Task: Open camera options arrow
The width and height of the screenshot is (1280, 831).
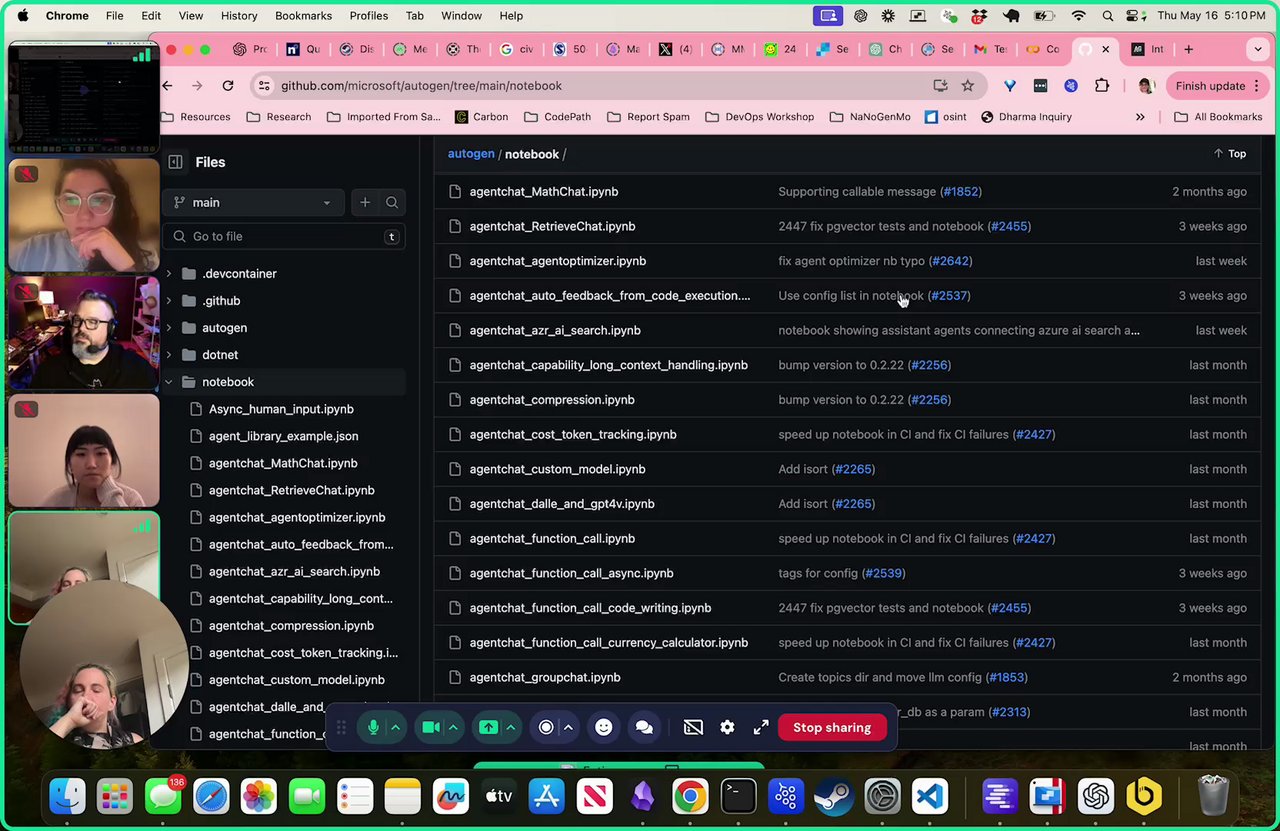Action: [x=454, y=727]
